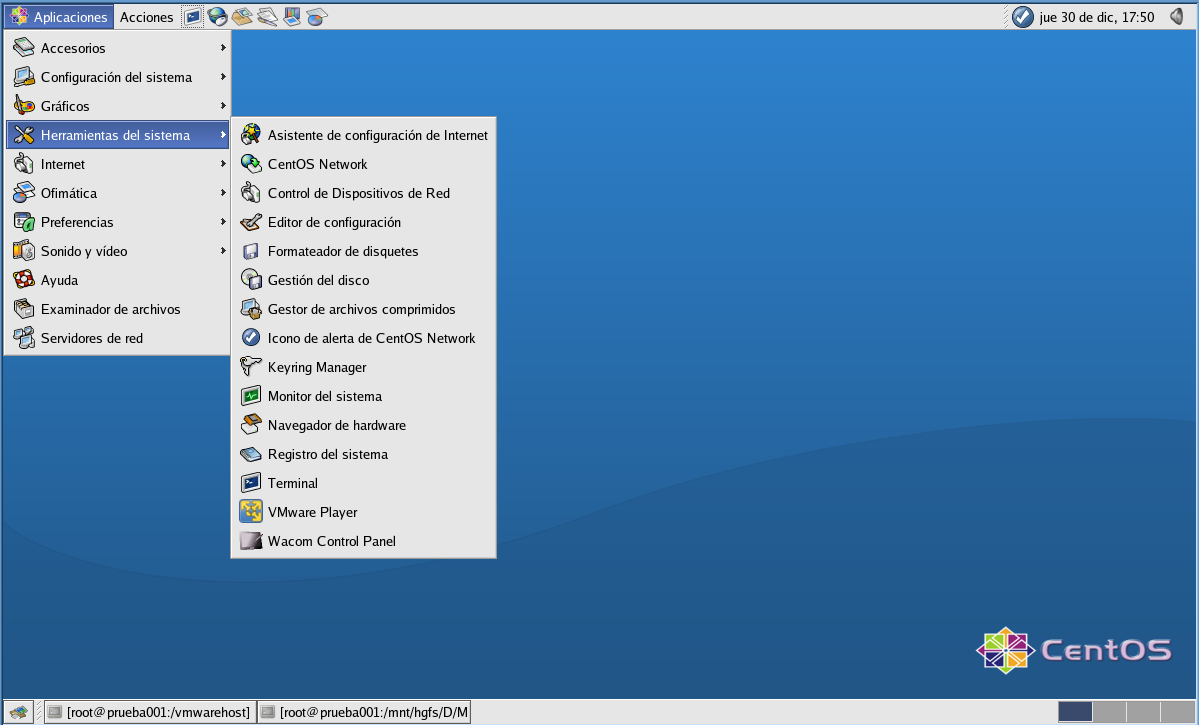Open the presentation app panel launcher
Viewport: 1200px width, 725px height.
point(292,17)
